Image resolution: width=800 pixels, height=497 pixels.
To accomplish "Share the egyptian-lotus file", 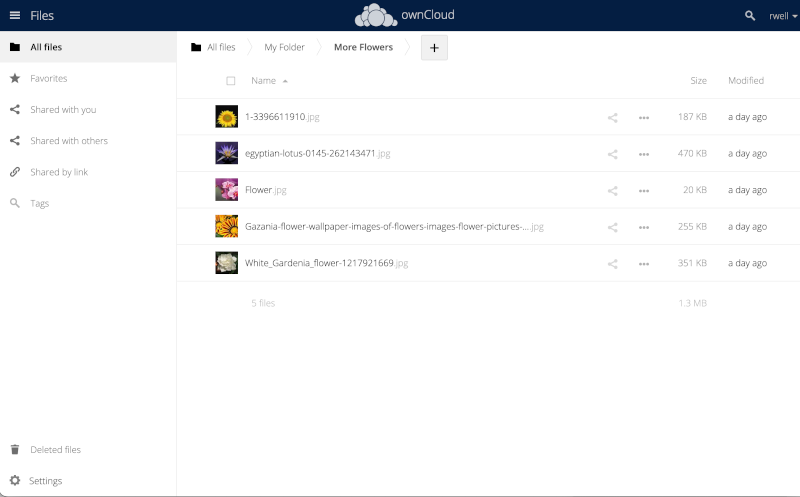I will coord(613,154).
